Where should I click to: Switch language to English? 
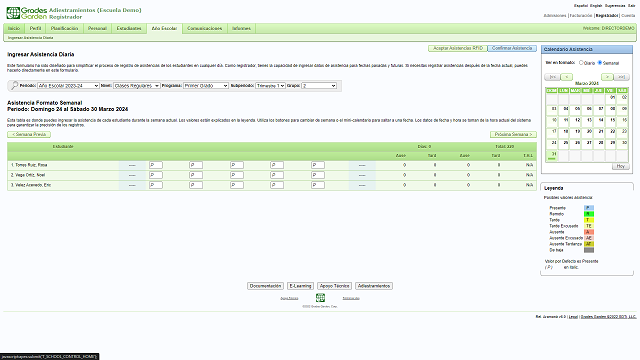tap(596, 6)
